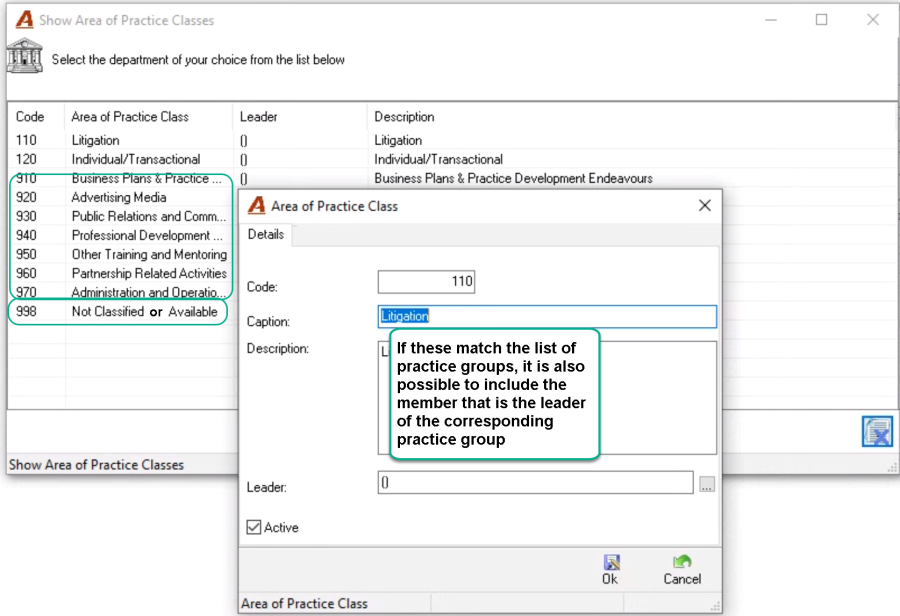Click the export list icon in Show Area window
Screen dimensions: 900x616
(x=877, y=432)
